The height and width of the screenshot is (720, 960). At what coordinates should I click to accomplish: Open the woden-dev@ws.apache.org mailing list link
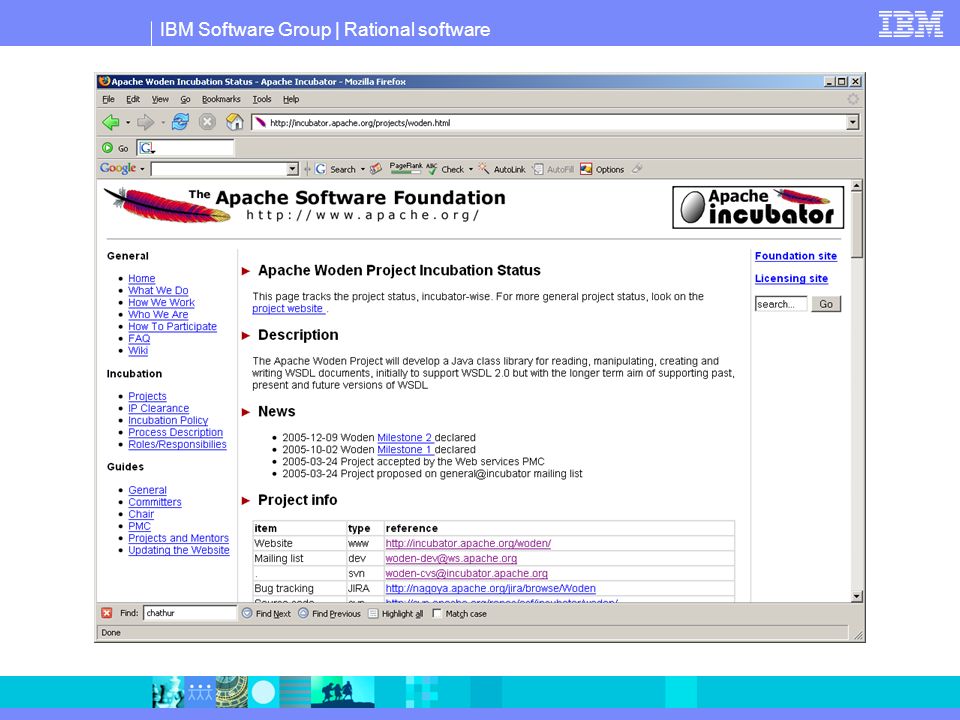(451, 558)
